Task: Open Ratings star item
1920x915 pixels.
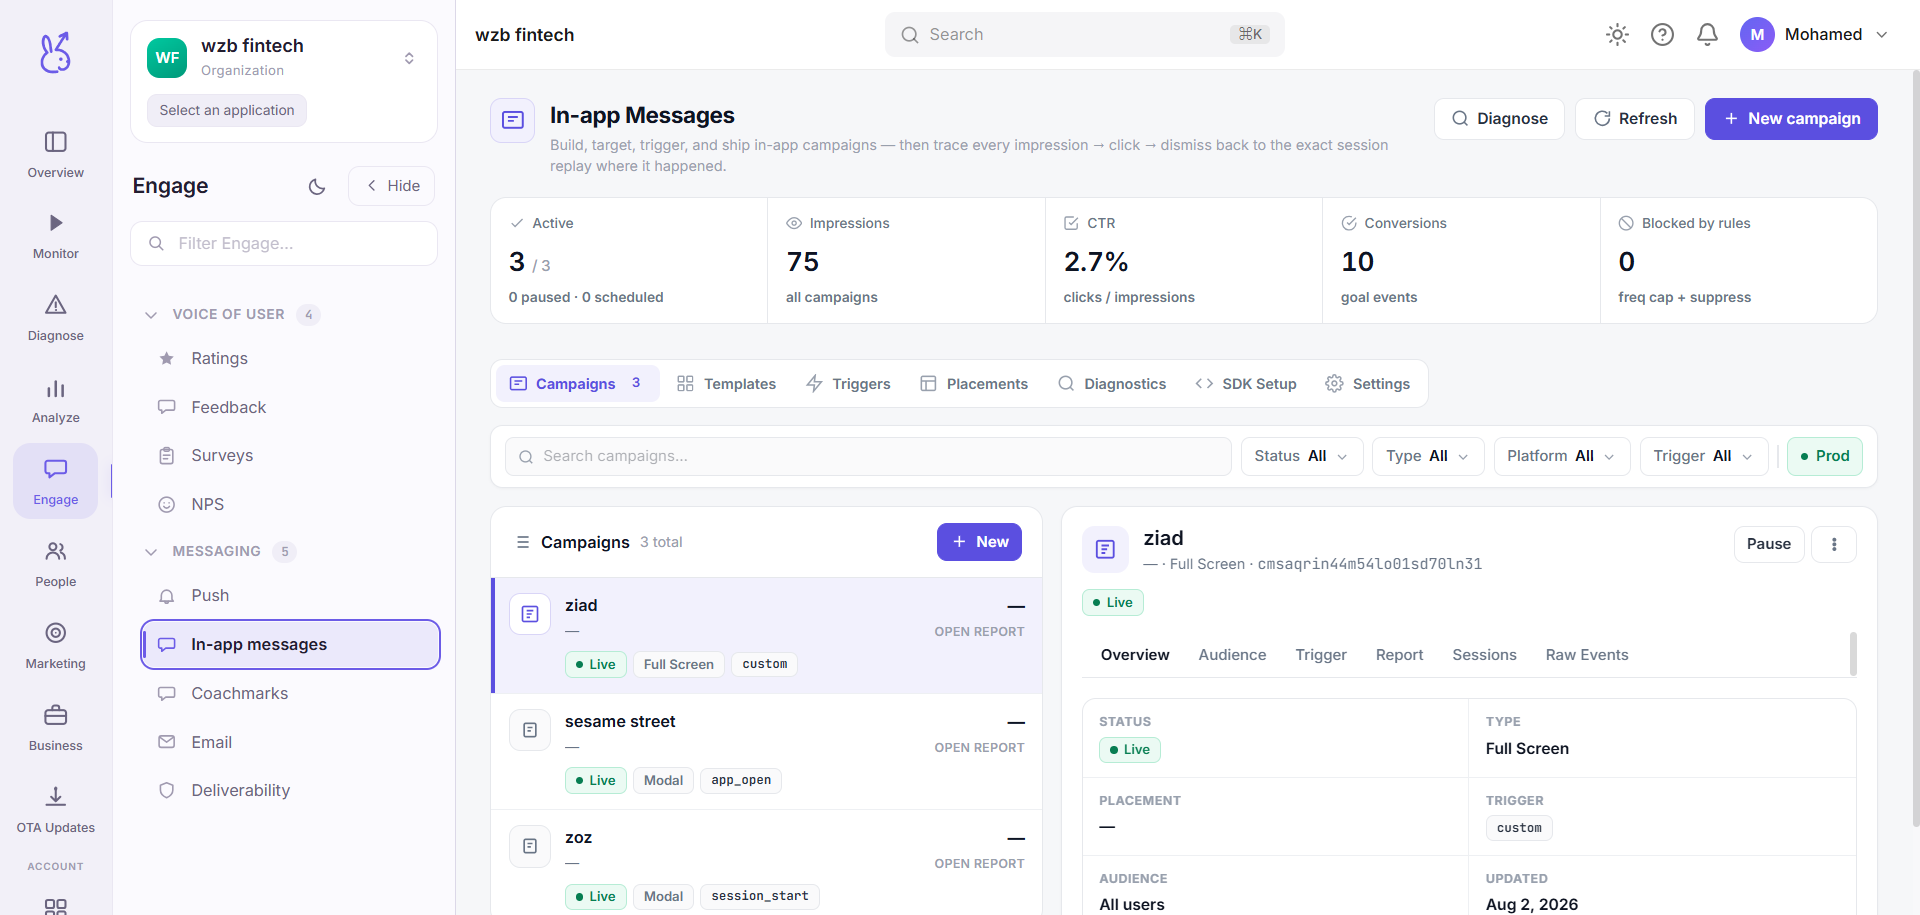Action: click(290, 358)
